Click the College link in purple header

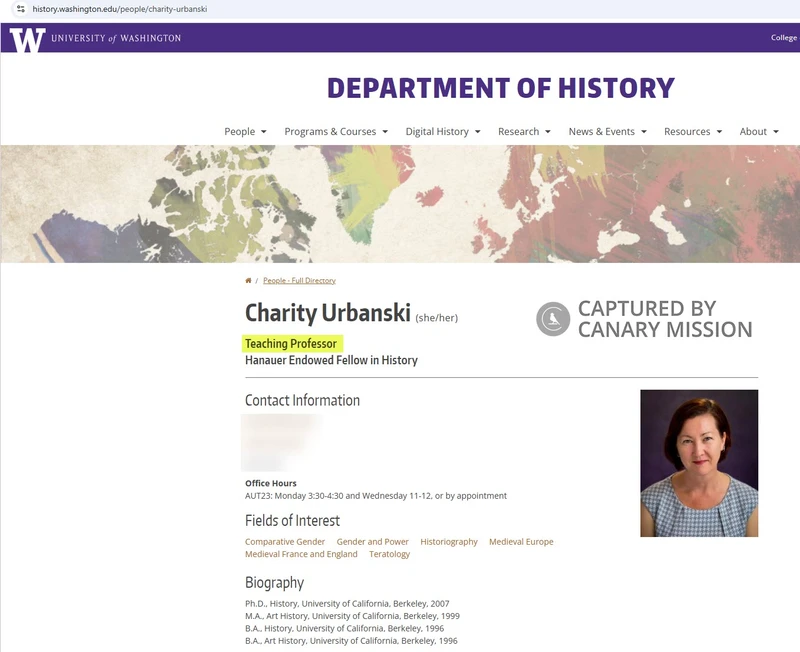tap(784, 38)
